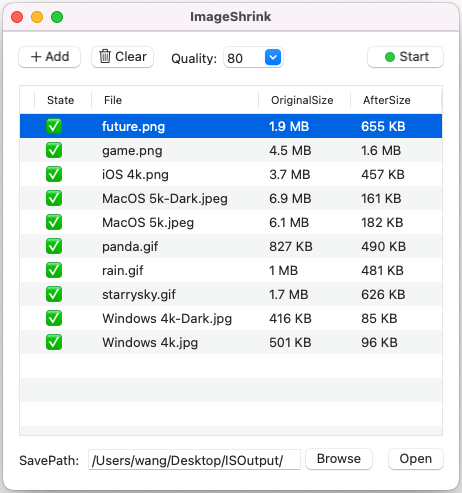The height and width of the screenshot is (493, 462).
Task: Click the green Start button
Action: 405,57
